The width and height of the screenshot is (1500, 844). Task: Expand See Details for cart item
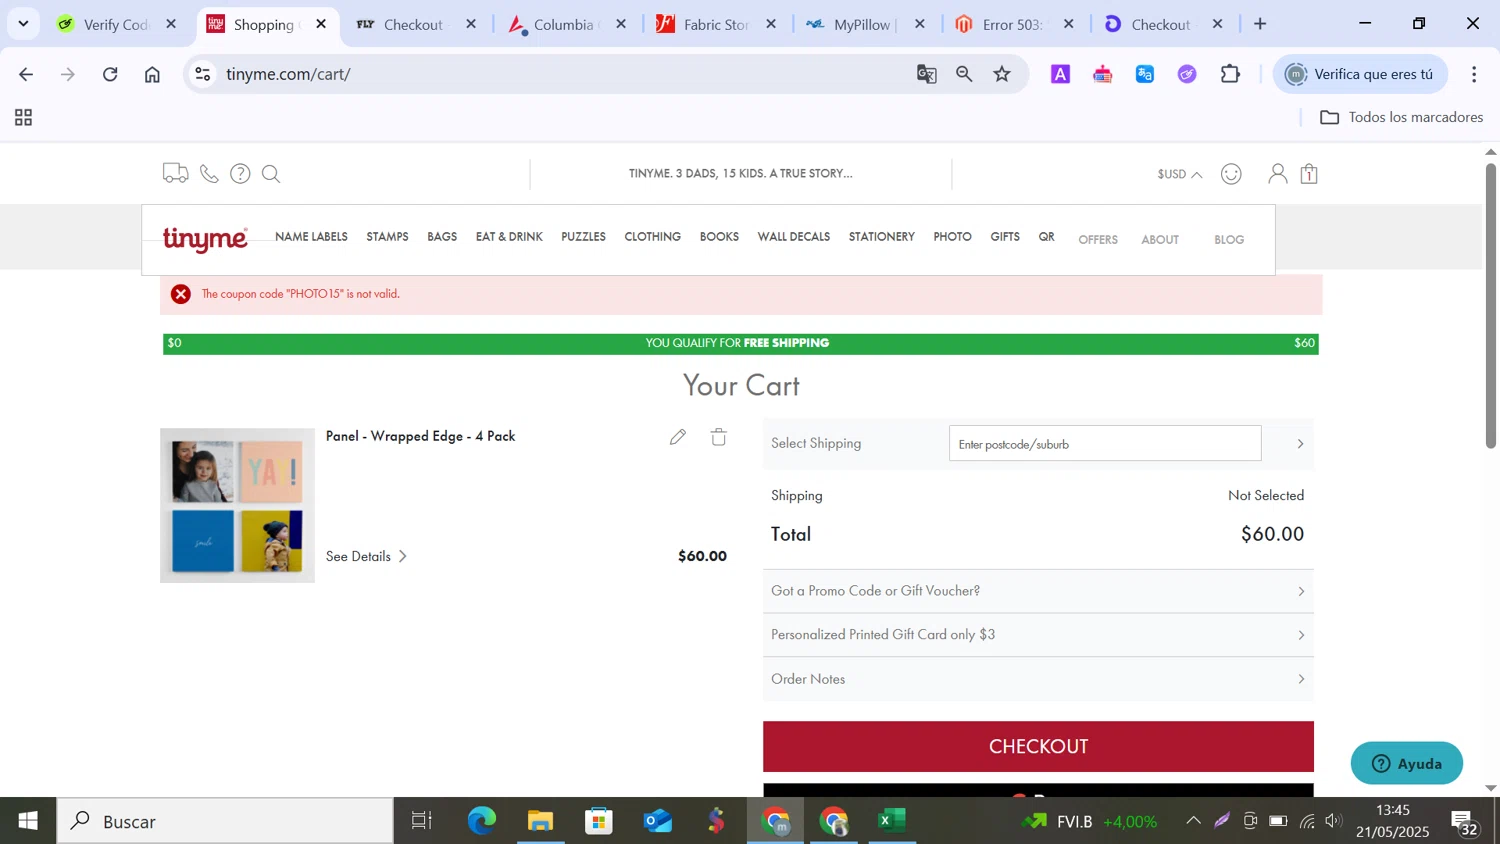point(366,556)
